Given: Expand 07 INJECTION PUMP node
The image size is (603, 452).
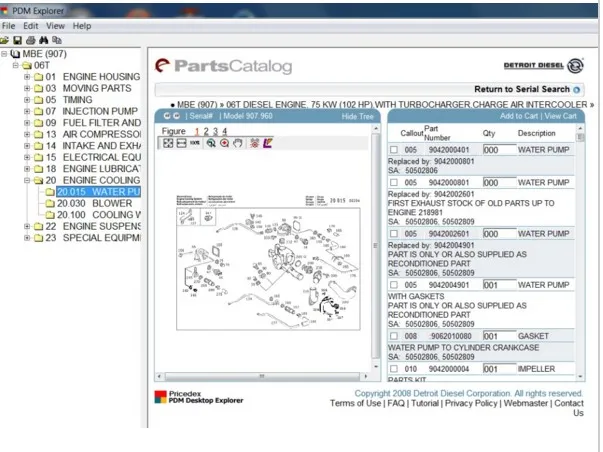Looking at the screenshot, I should pyautogui.click(x=27, y=112).
